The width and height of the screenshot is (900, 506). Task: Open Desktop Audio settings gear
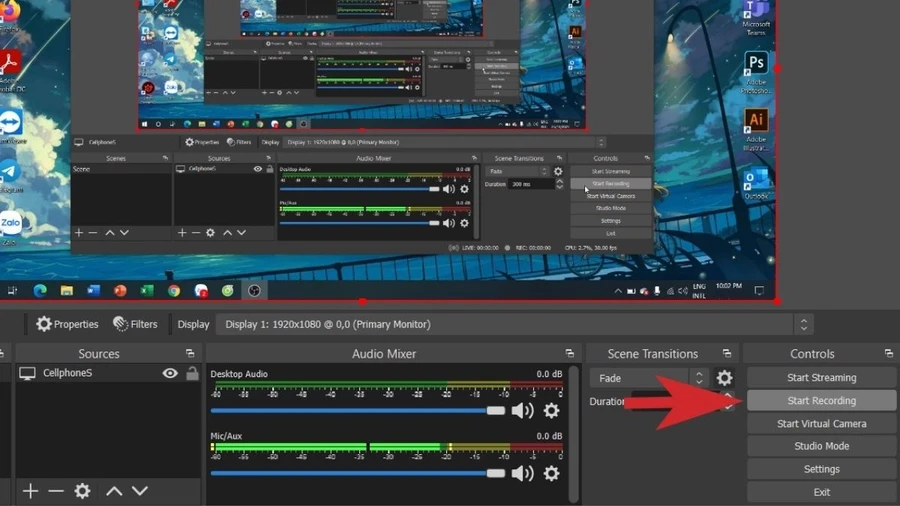(551, 411)
